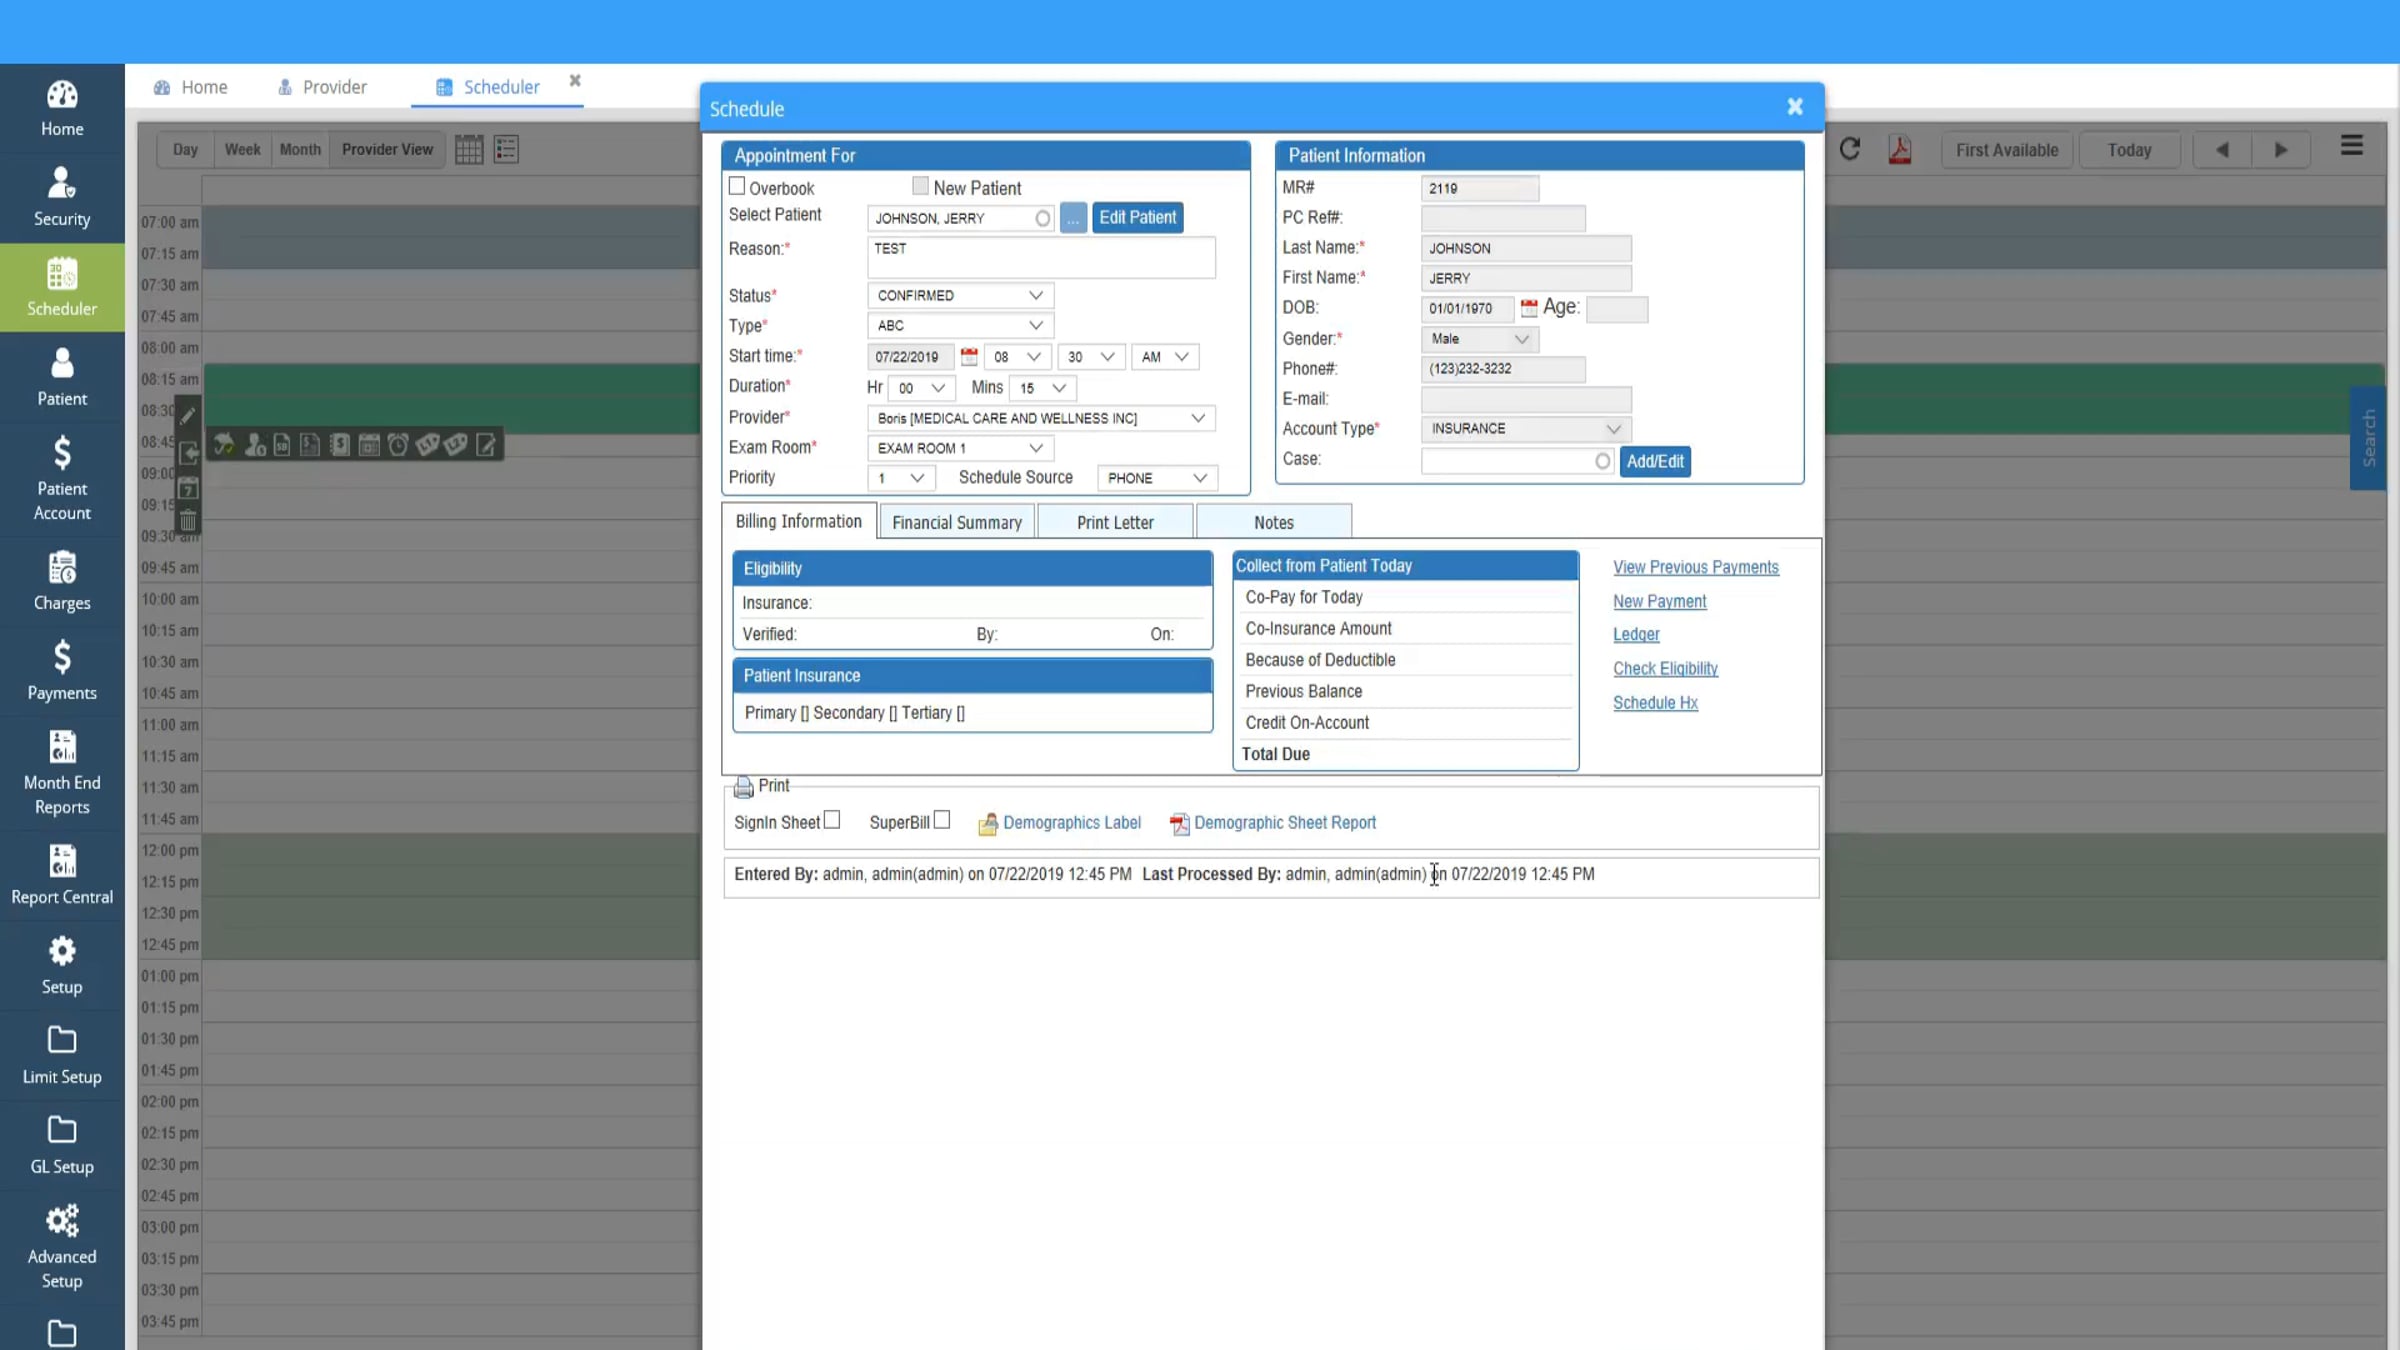Image resolution: width=2400 pixels, height=1350 pixels.
Task: Open Limit Setup in the sidebar
Action: pos(62,1055)
